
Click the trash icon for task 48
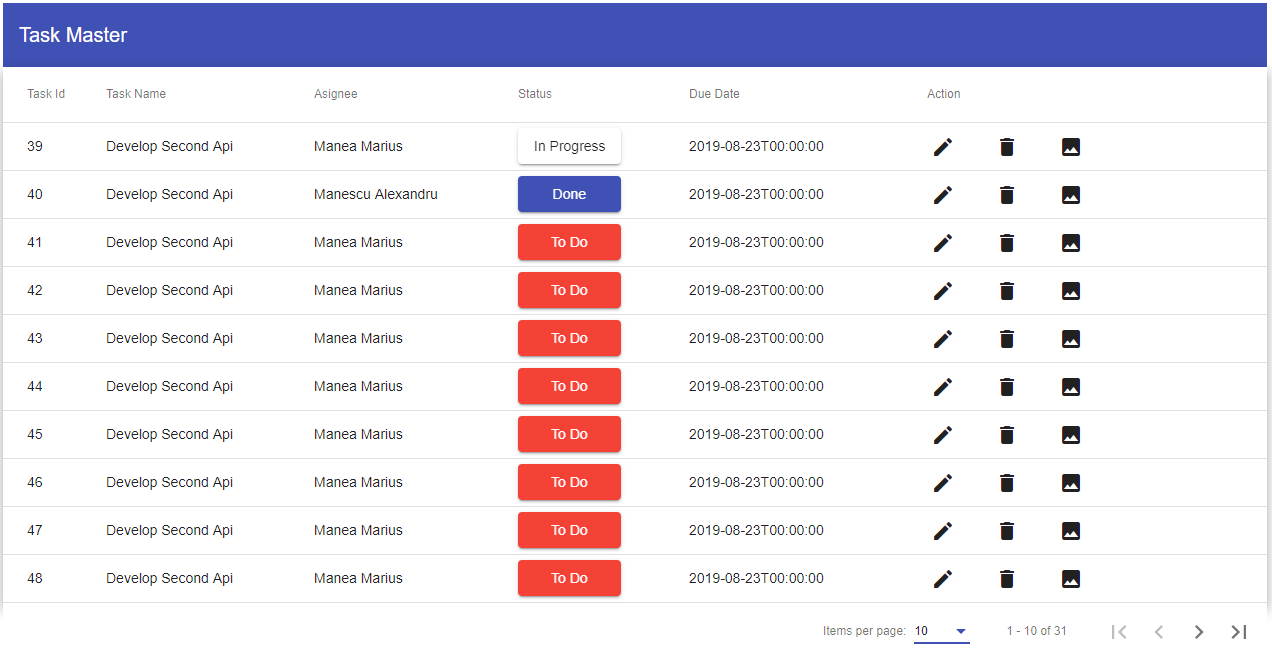click(x=1006, y=578)
